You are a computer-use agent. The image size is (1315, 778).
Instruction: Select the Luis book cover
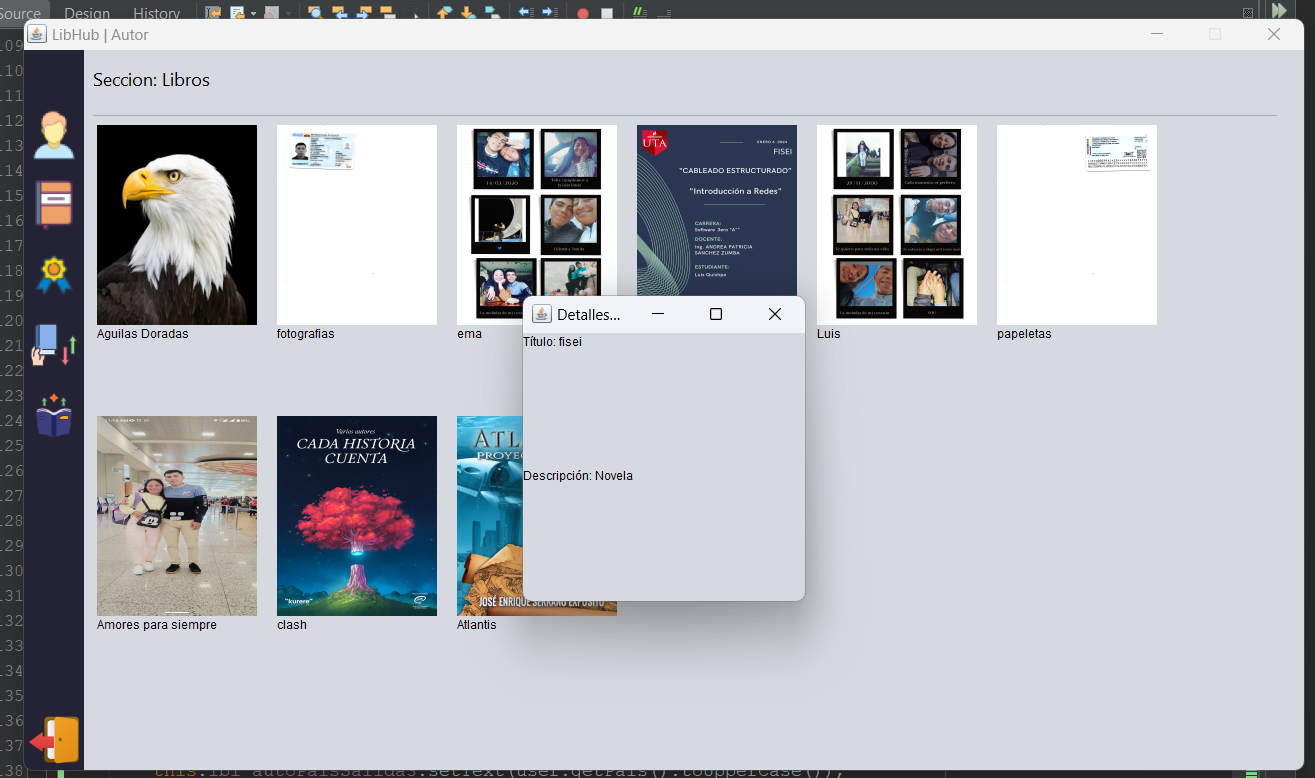pyautogui.click(x=896, y=224)
